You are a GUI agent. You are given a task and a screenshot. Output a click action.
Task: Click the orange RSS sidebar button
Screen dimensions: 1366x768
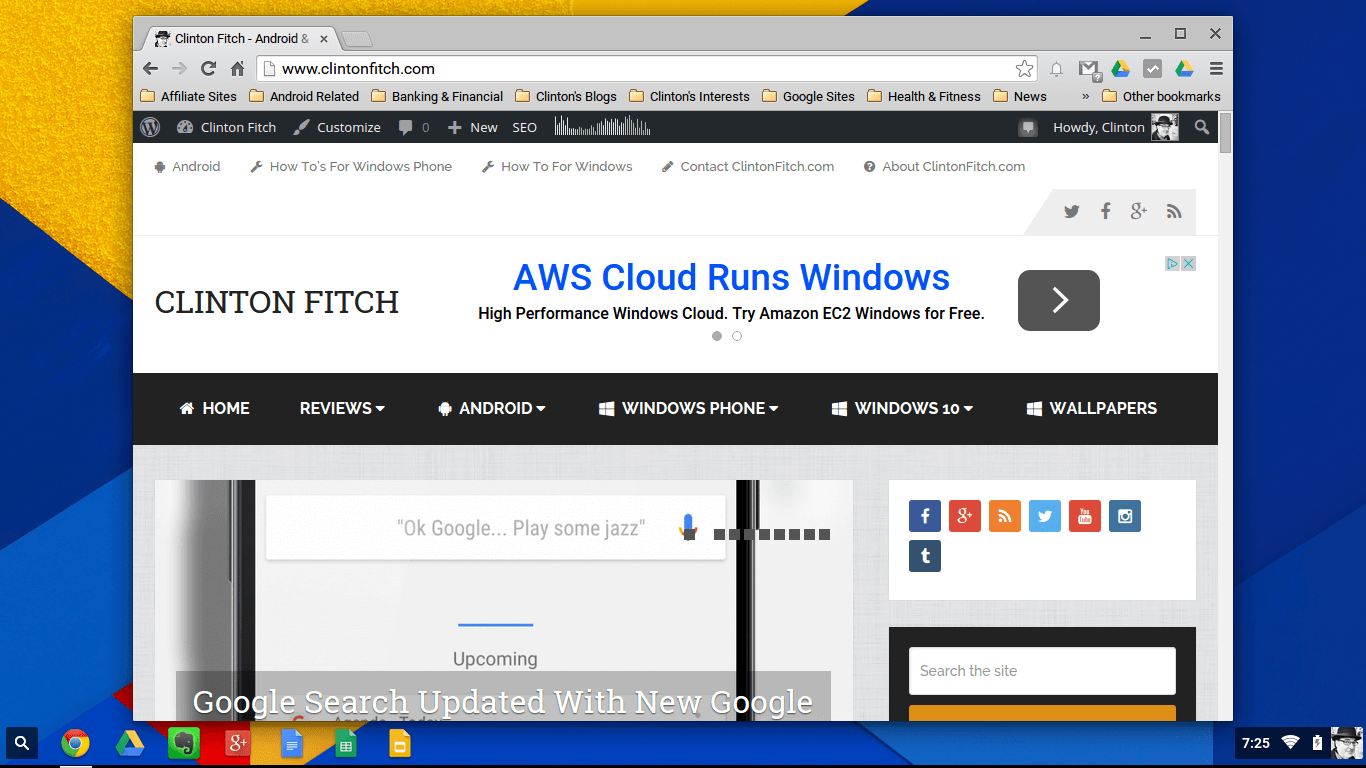click(1005, 516)
